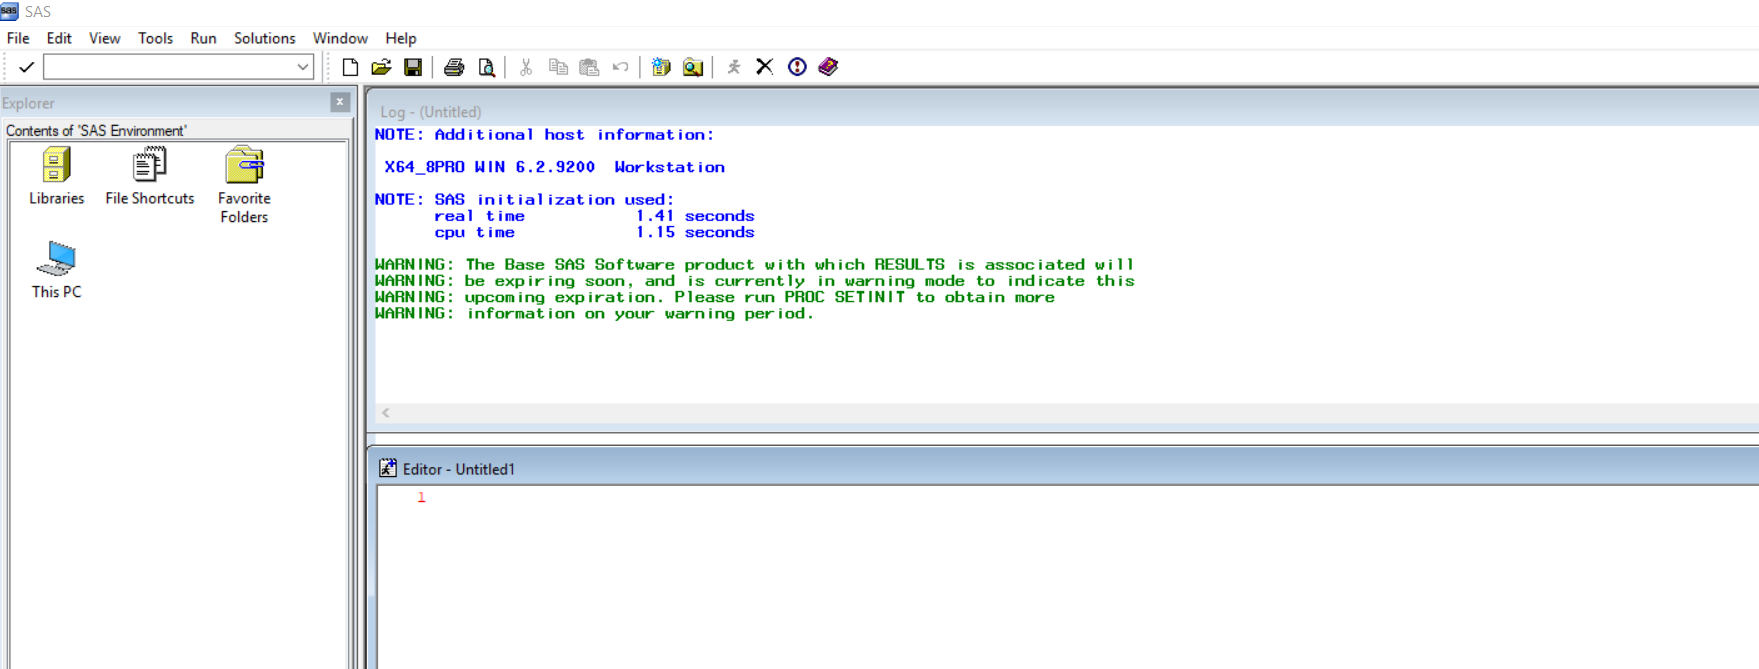Open the Libraries icon in Explorer
The image size is (1759, 669).
coord(56,176)
